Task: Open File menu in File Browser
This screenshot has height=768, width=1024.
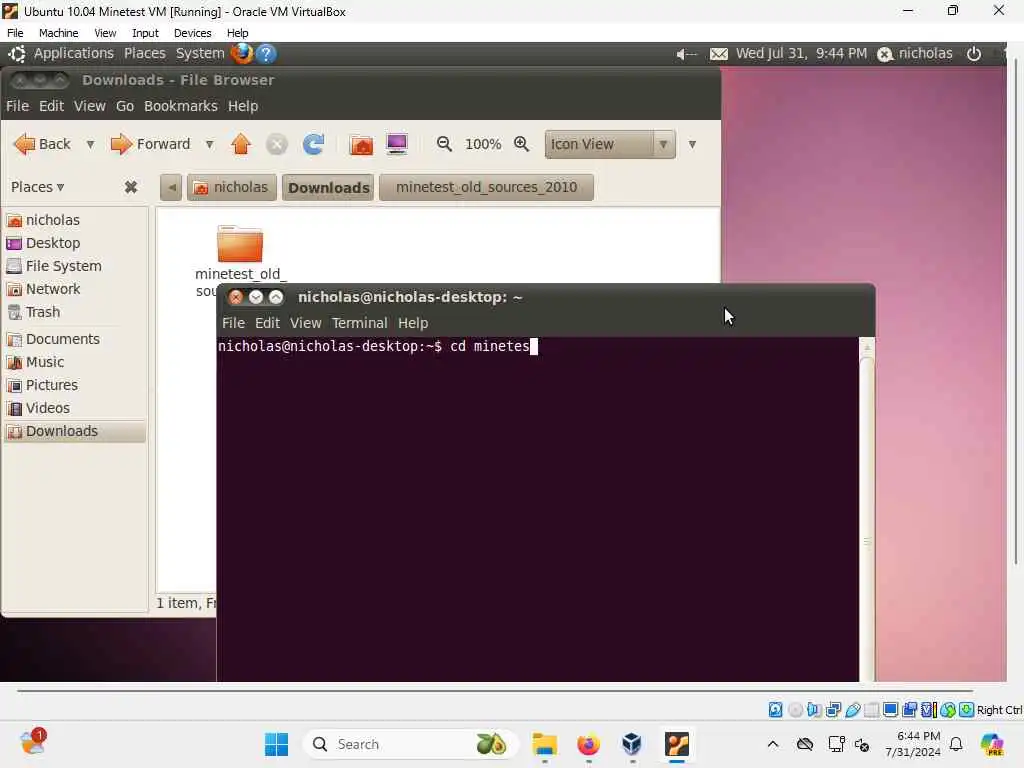Action: [17, 106]
